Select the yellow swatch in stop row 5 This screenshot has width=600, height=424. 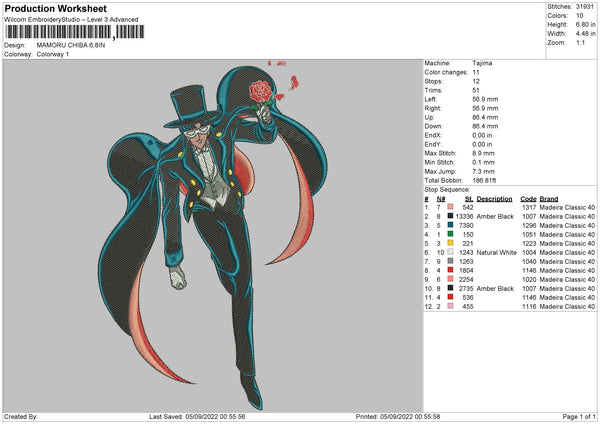(x=450, y=243)
